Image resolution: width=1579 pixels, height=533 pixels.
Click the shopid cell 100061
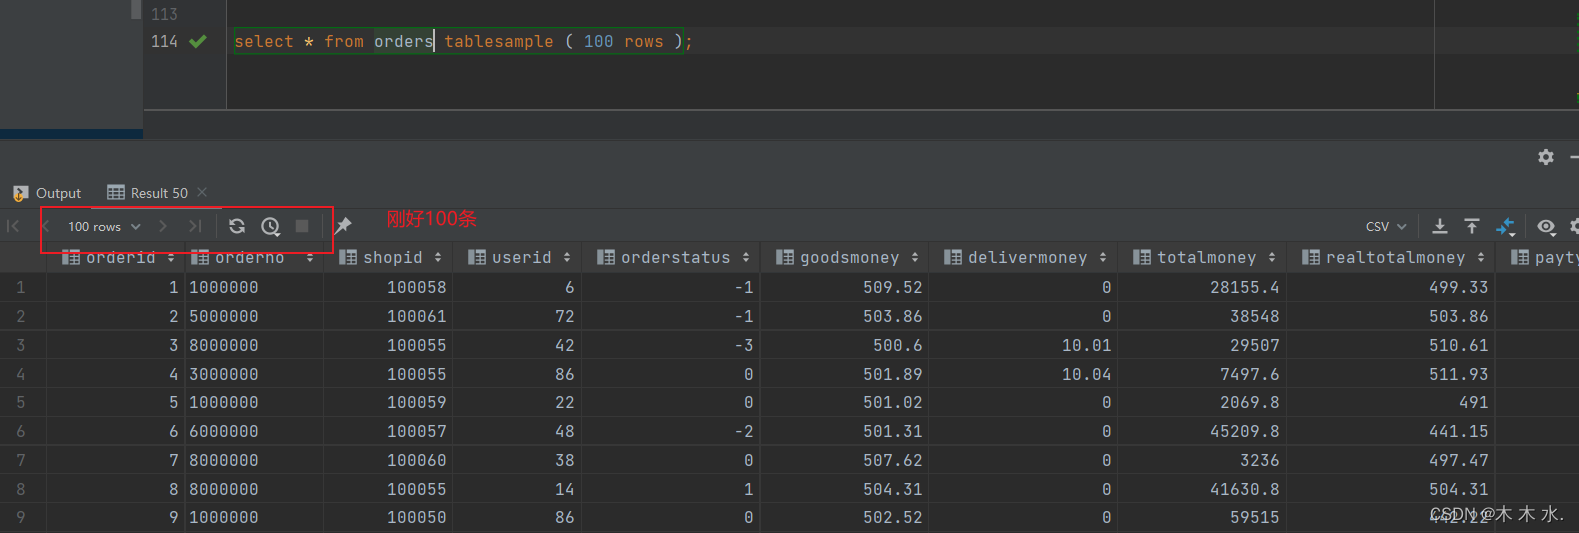[x=388, y=316]
